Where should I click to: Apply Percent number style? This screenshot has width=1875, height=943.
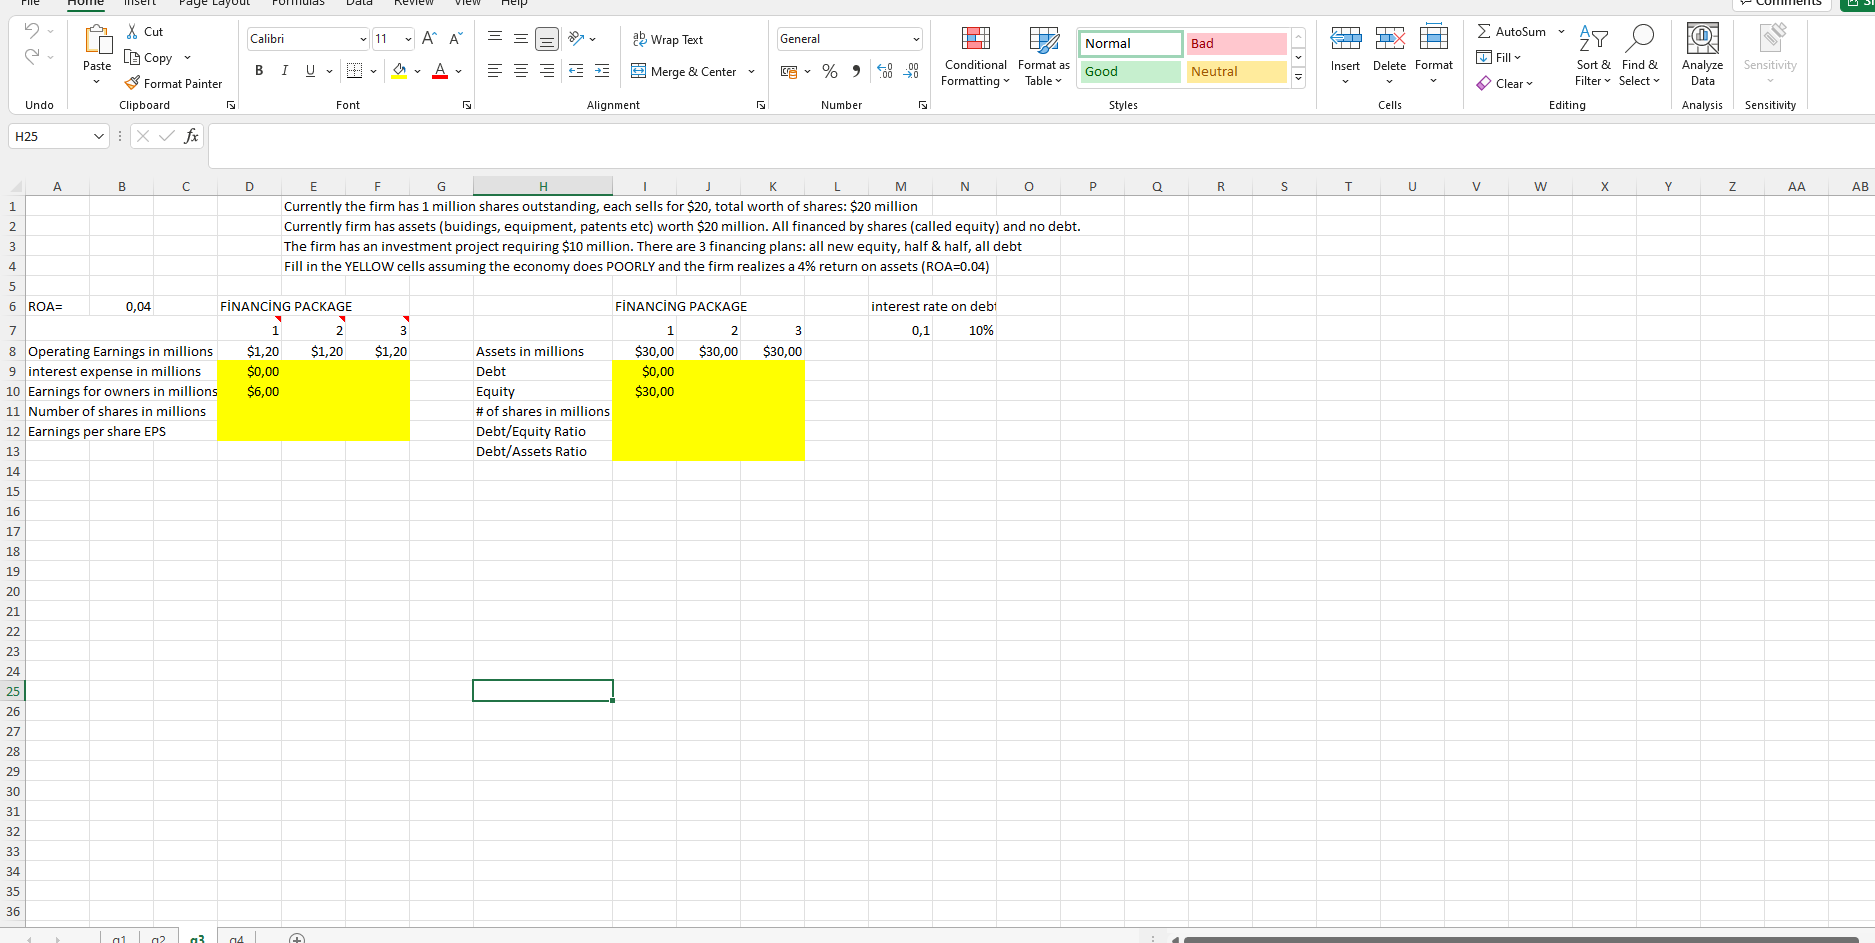click(x=830, y=71)
